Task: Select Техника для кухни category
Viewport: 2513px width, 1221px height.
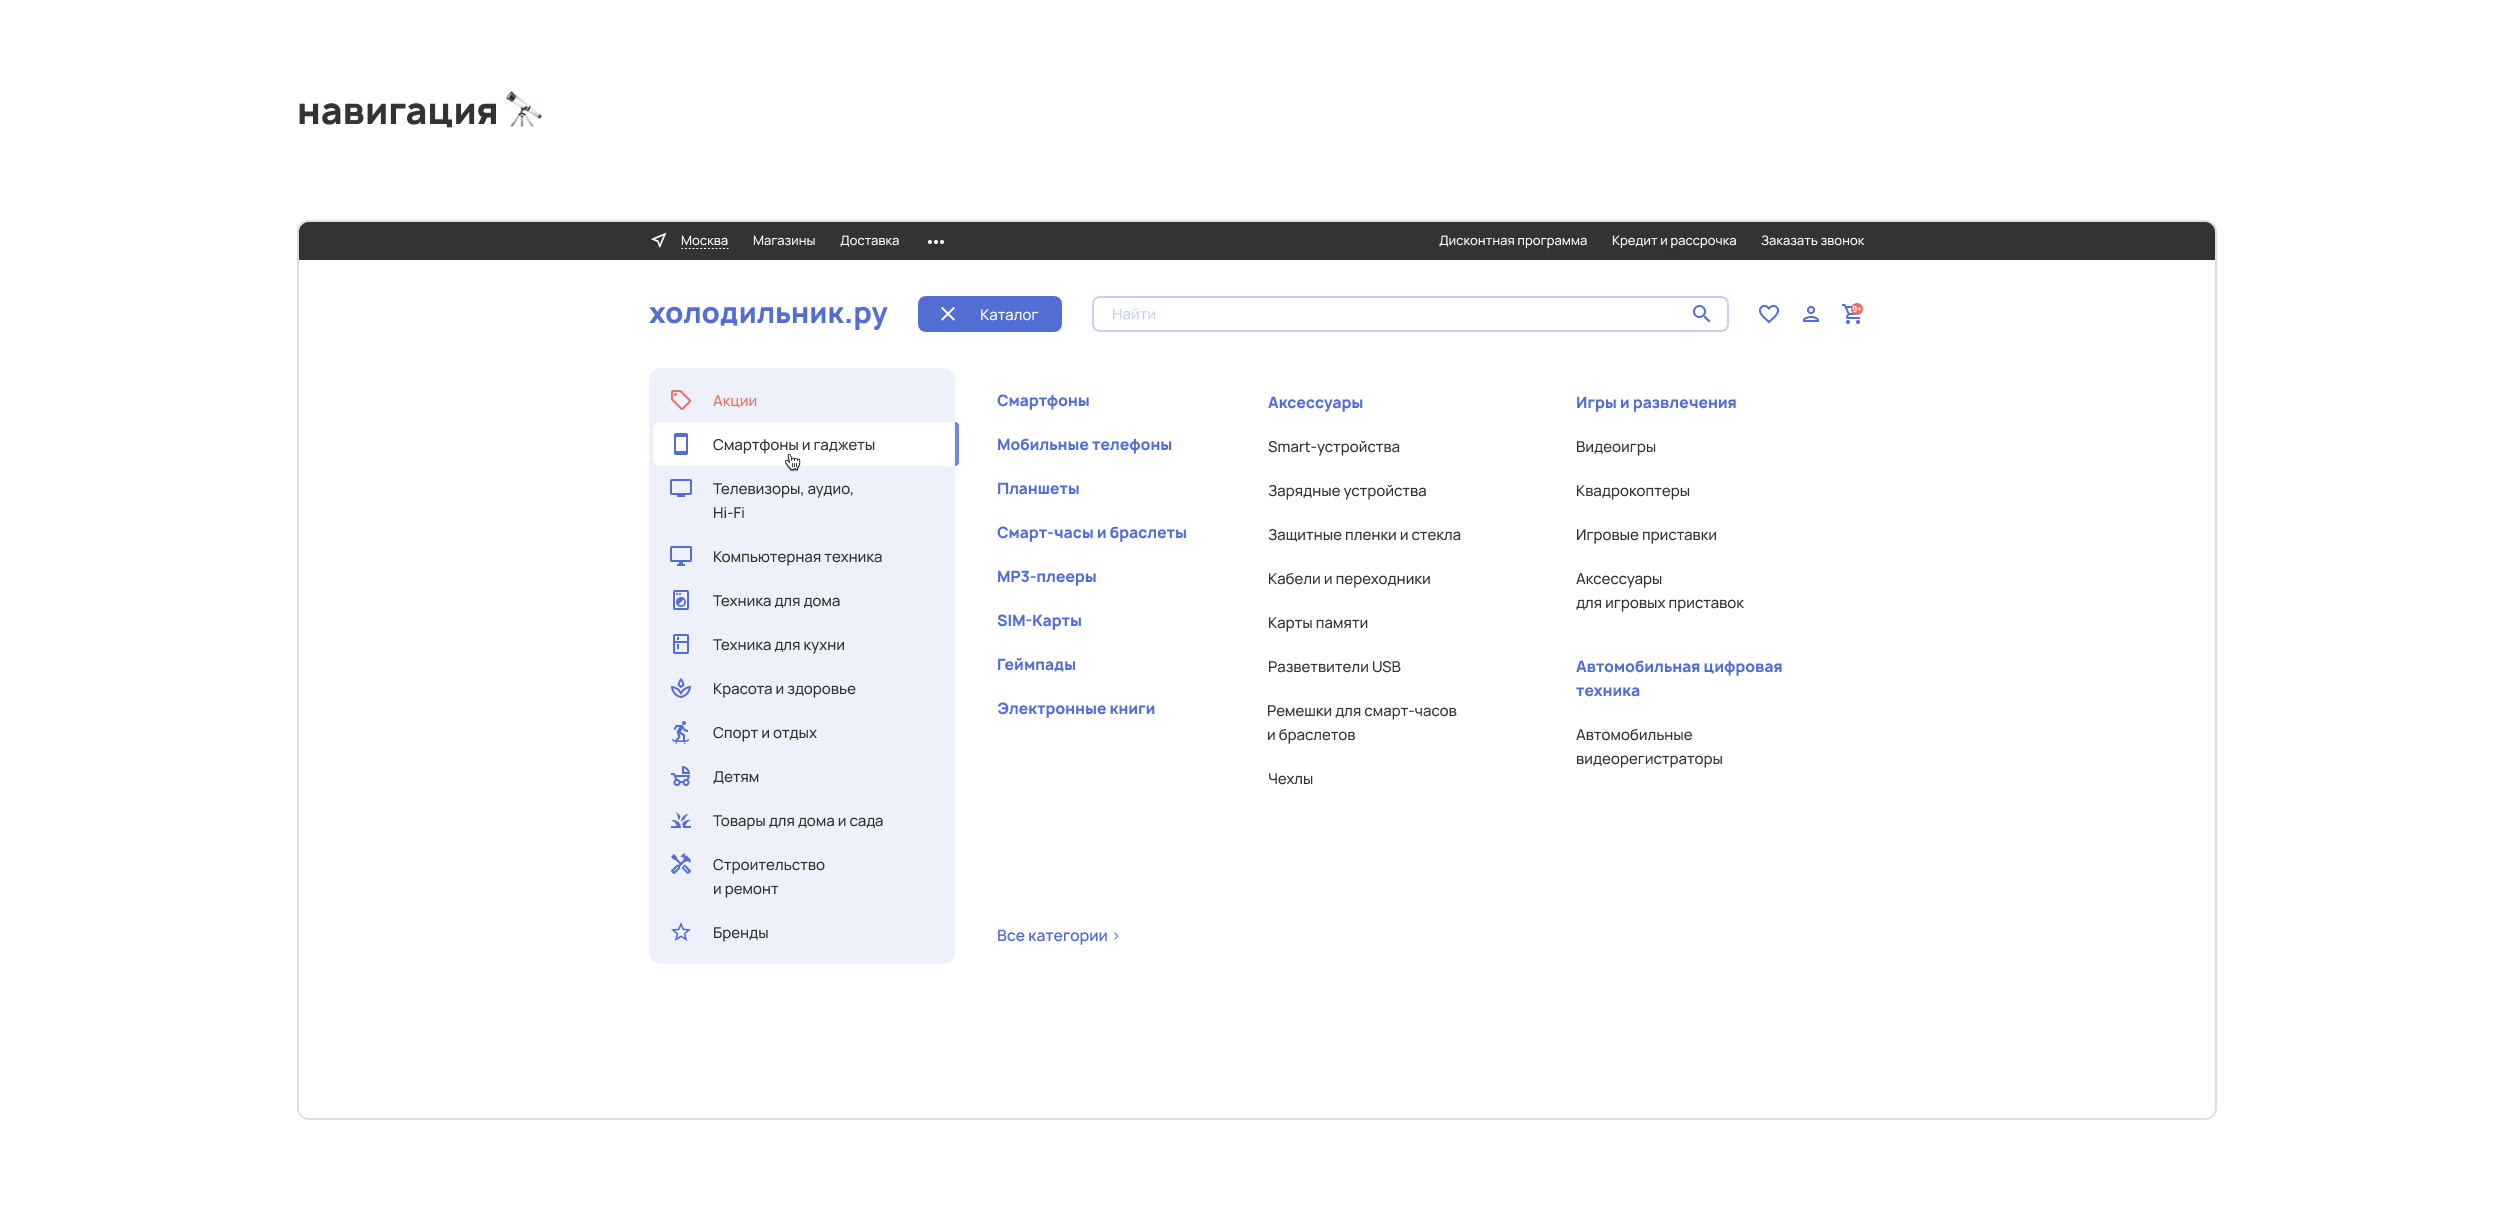Action: click(x=804, y=644)
